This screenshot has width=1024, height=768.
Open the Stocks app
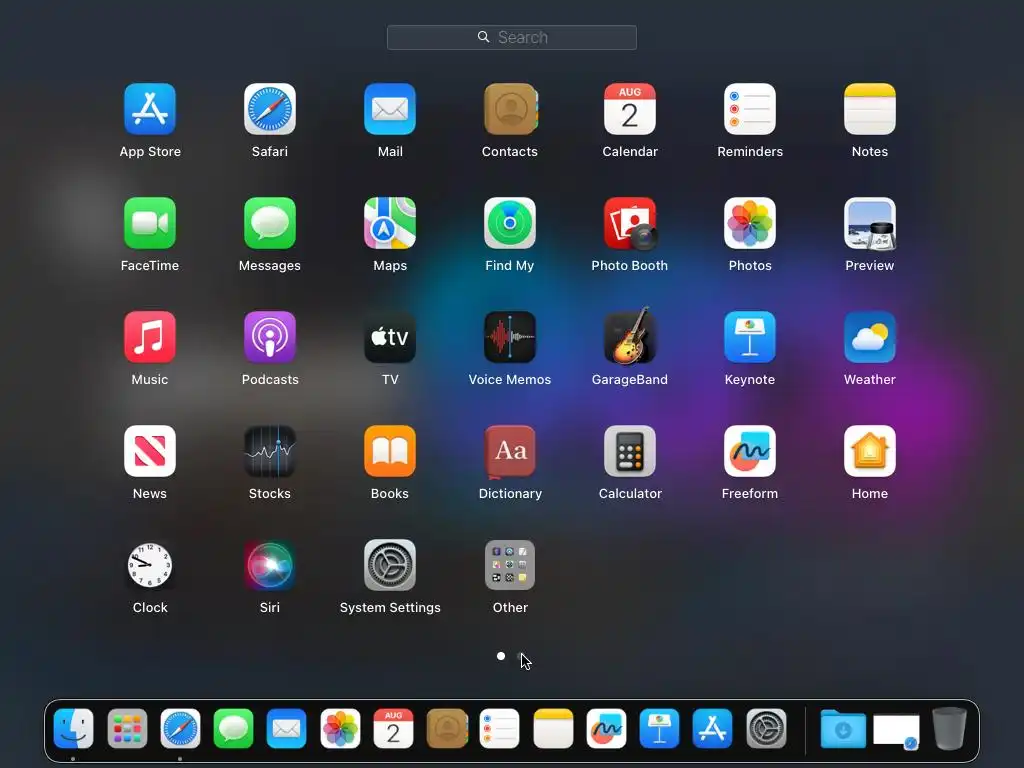pyautogui.click(x=270, y=451)
